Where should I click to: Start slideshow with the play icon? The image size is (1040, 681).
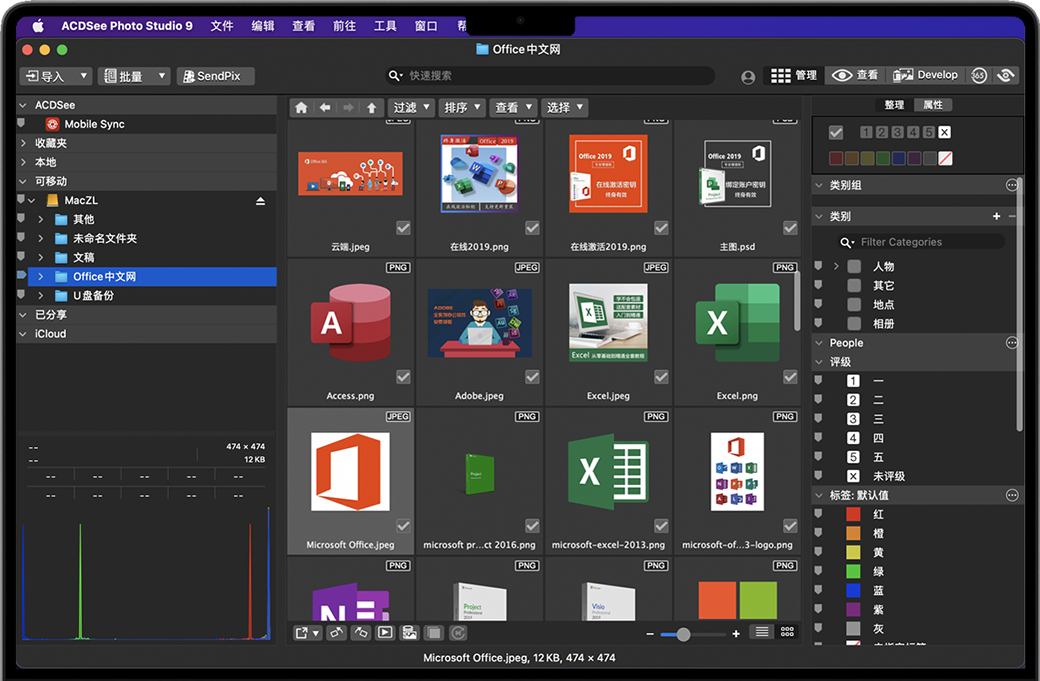[385, 633]
